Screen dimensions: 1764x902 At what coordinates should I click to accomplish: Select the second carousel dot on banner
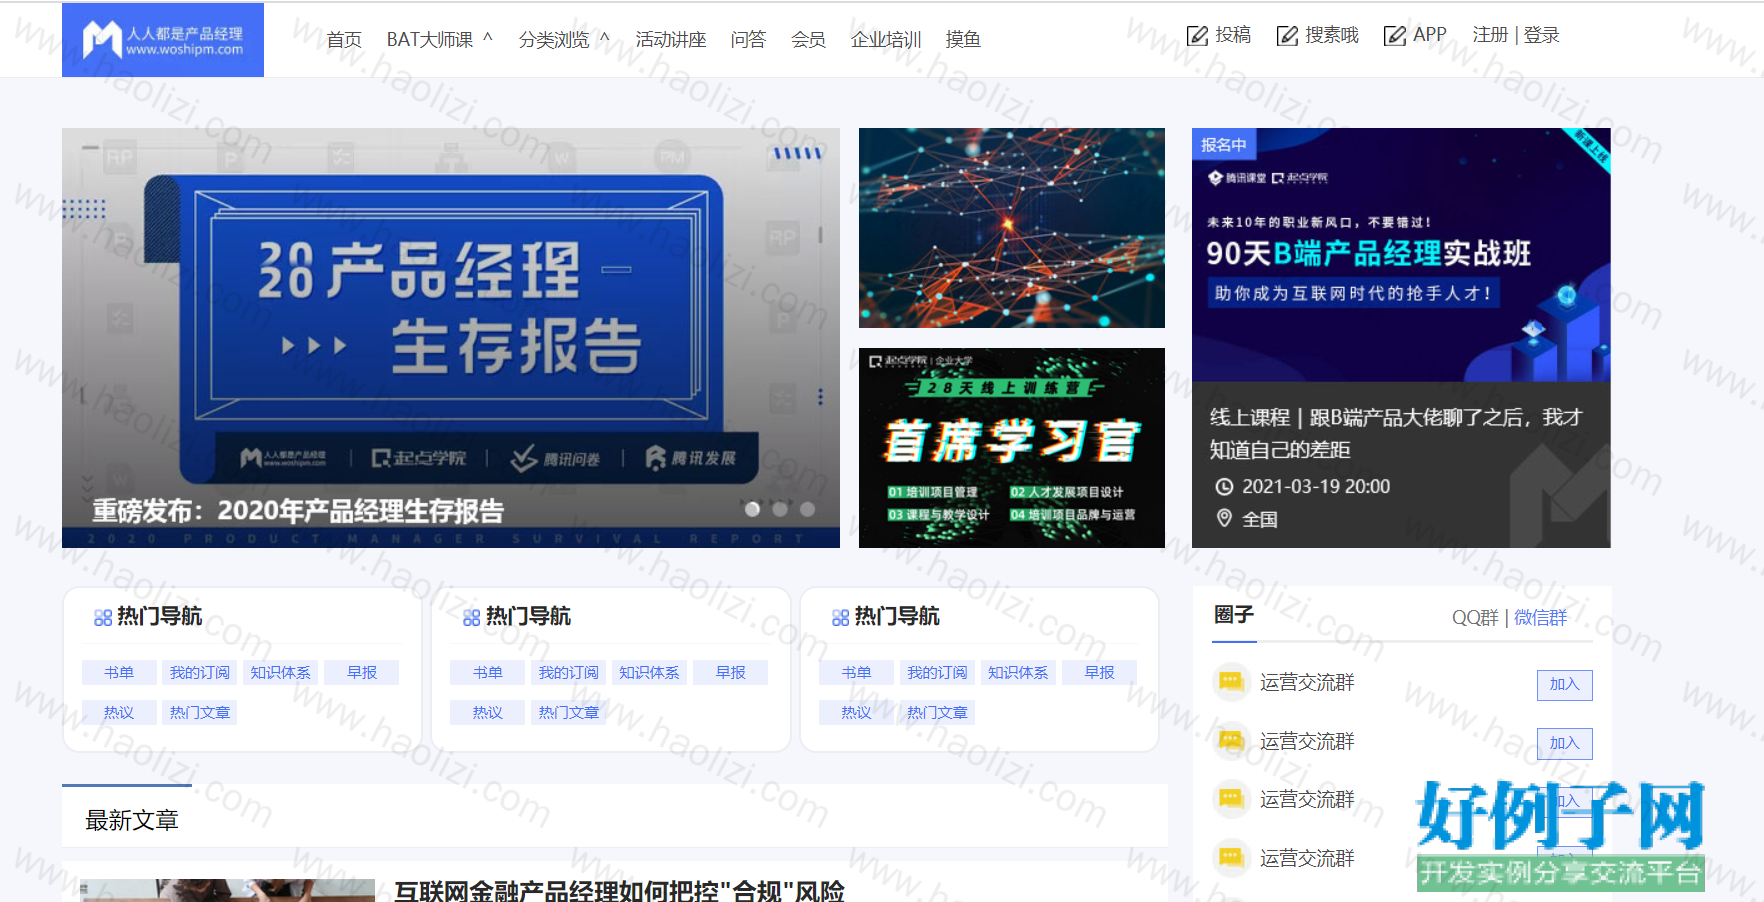(x=780, y=509)
